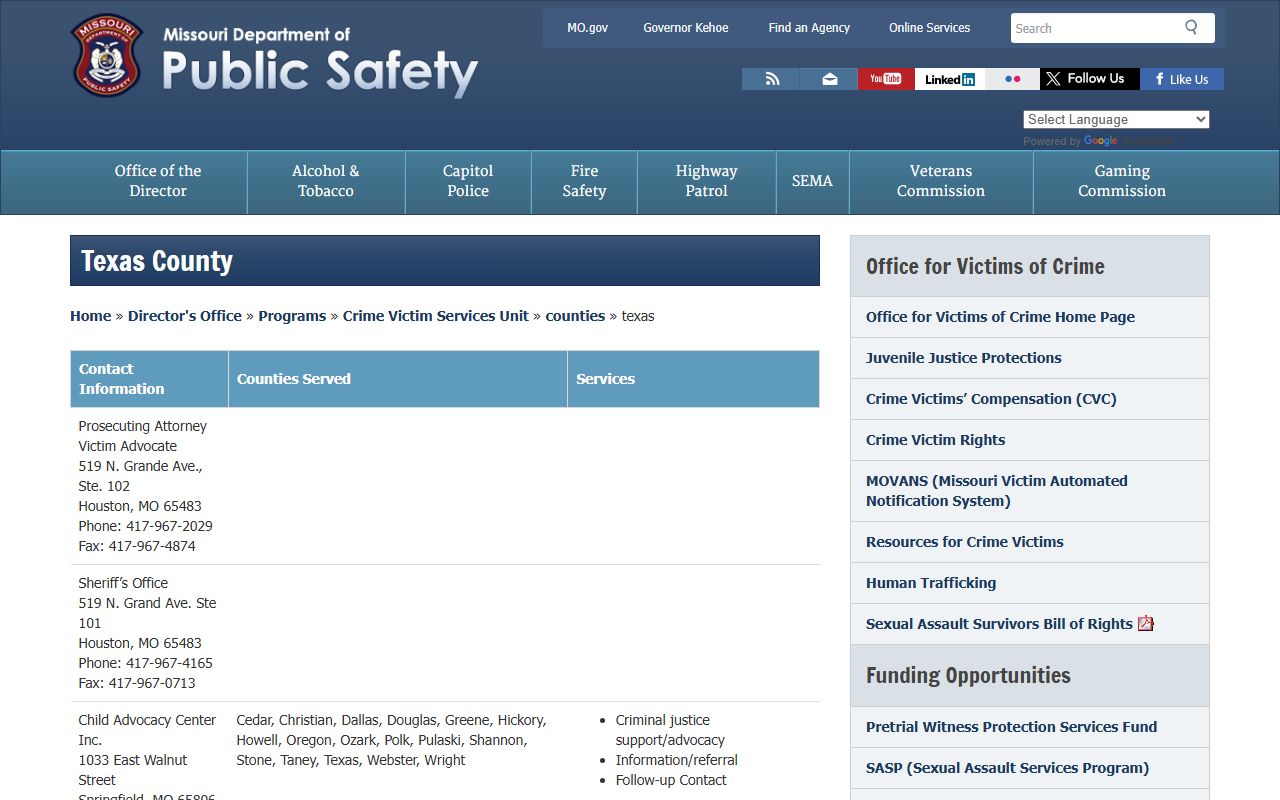The image size is (1280, 800).
Task: Click the X Follow Us button
Action: [x=1090, y=79]
